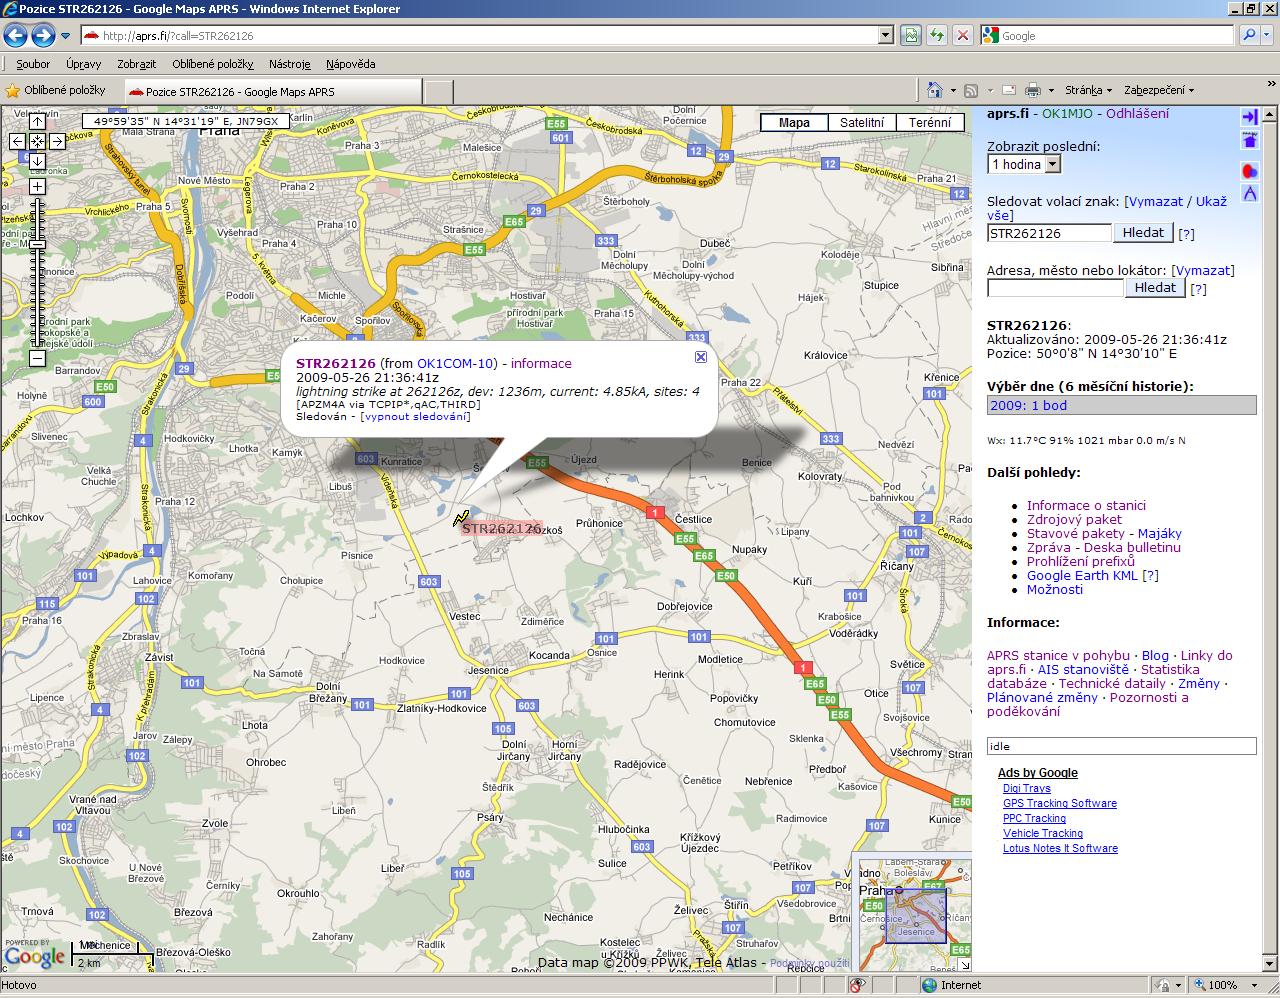Click the map zoom slider handle
Image resolution: width=1280 pixels, height=998 pixels.
pyautogui.click(x=37, y=244)
